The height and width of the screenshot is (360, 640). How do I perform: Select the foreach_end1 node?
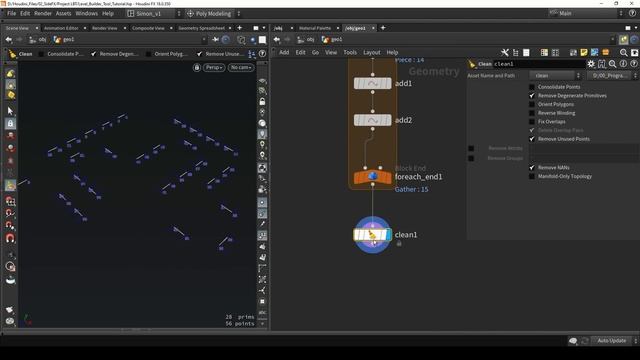click(373, 177)
